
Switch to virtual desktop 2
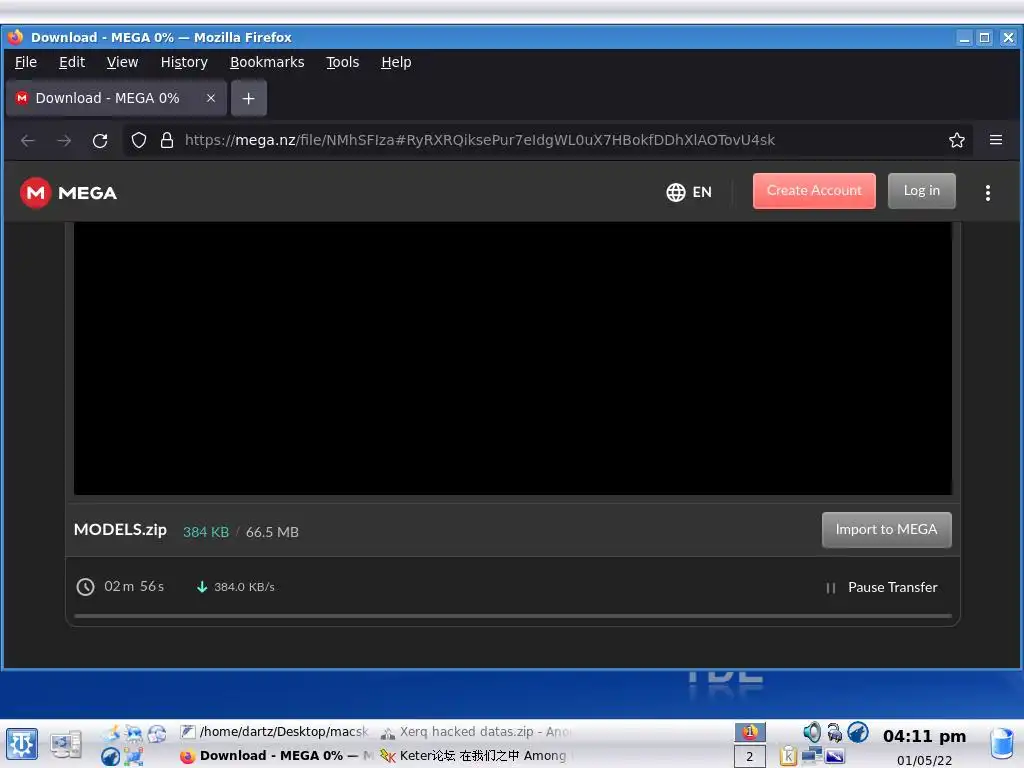[750, 756]
